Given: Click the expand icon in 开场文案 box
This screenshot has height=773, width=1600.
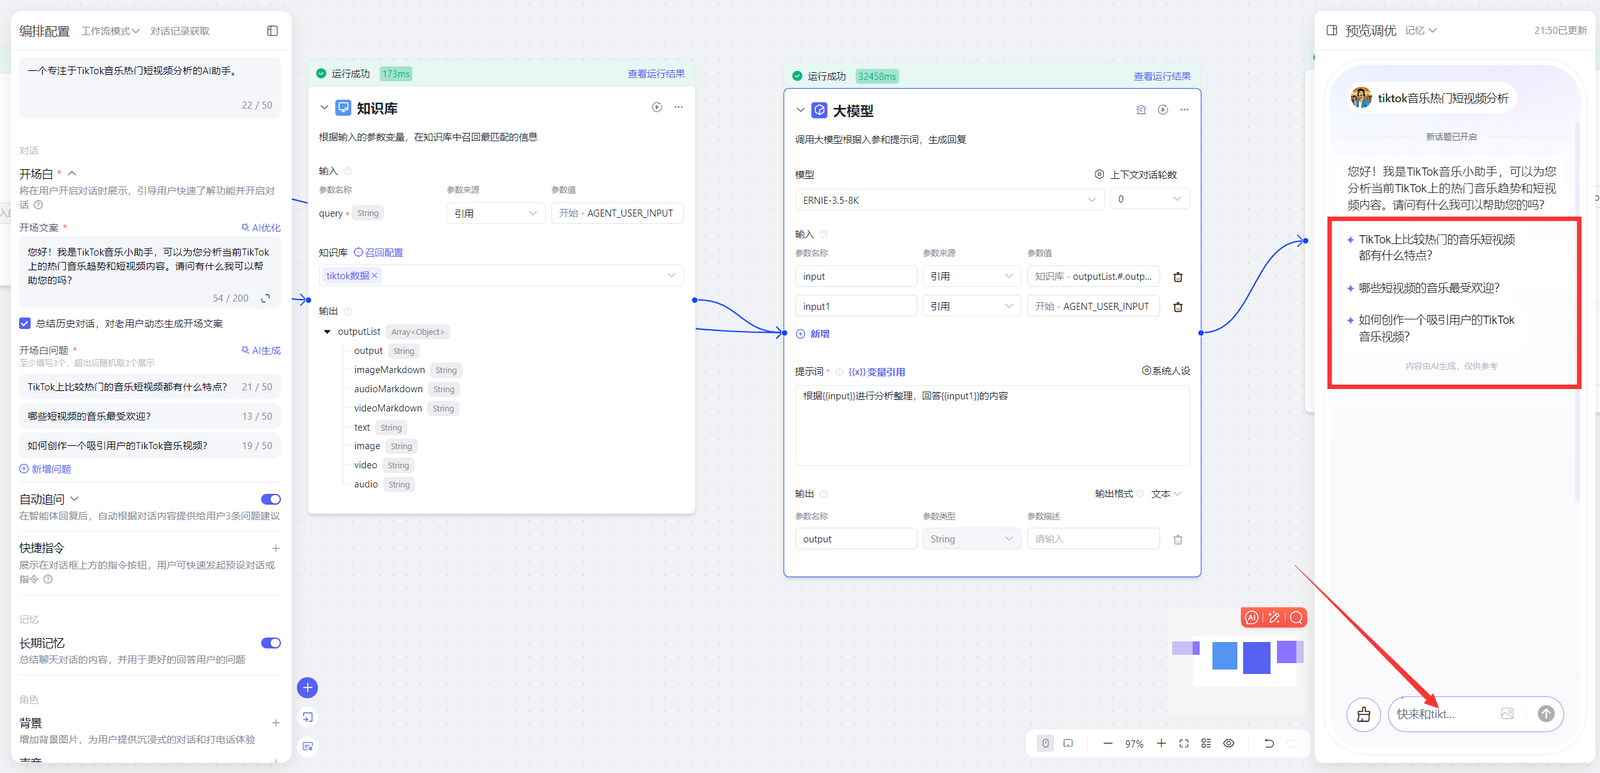Looking at the screenshot, I should [x=266, y=298].
